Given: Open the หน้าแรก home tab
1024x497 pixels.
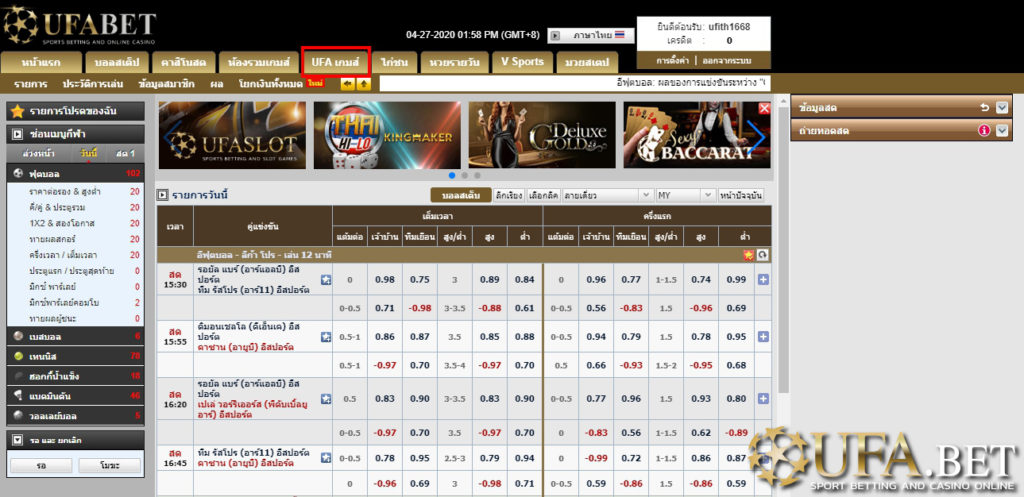Looking at the screenshot, I should pos(42,62).
